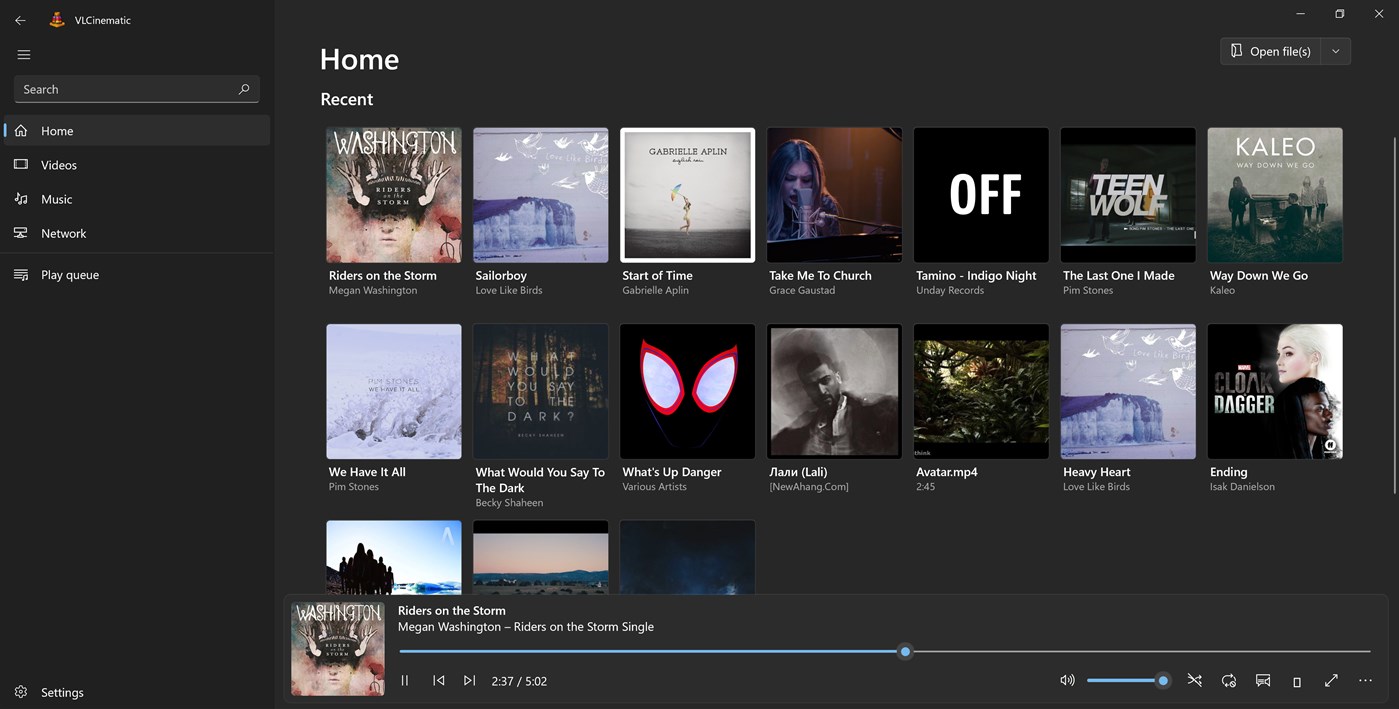Open the subtitles control
Image resolution: width=1399 pixels, height=709 pixels.
pyautogui.click(x=1262, y=680)
